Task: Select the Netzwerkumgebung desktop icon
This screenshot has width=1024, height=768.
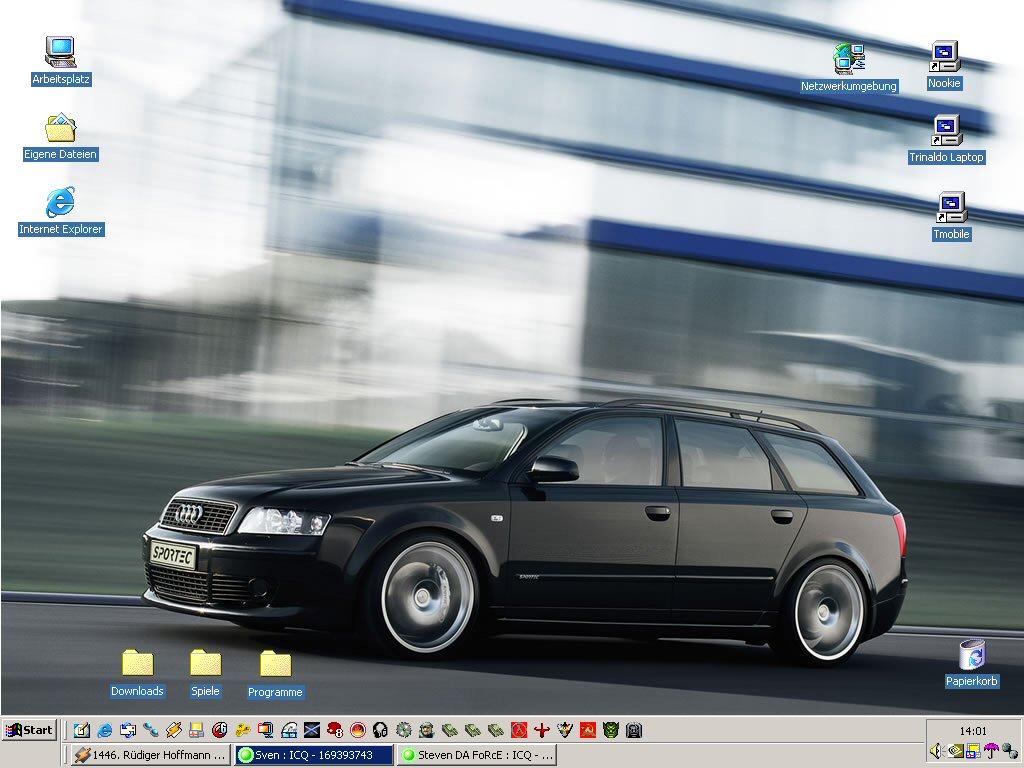Action: tap(849, 59)
